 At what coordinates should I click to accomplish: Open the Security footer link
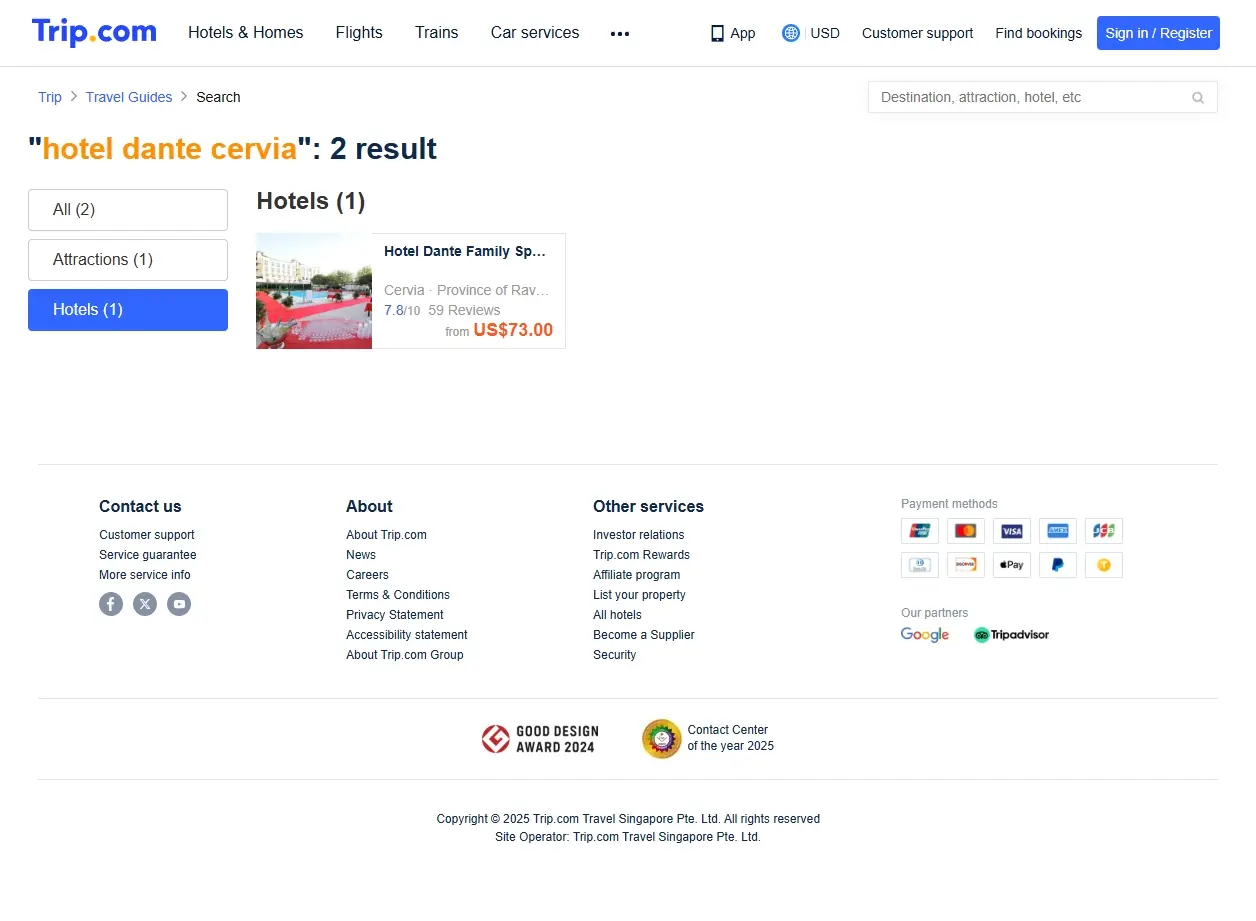[x=614, y=655]
